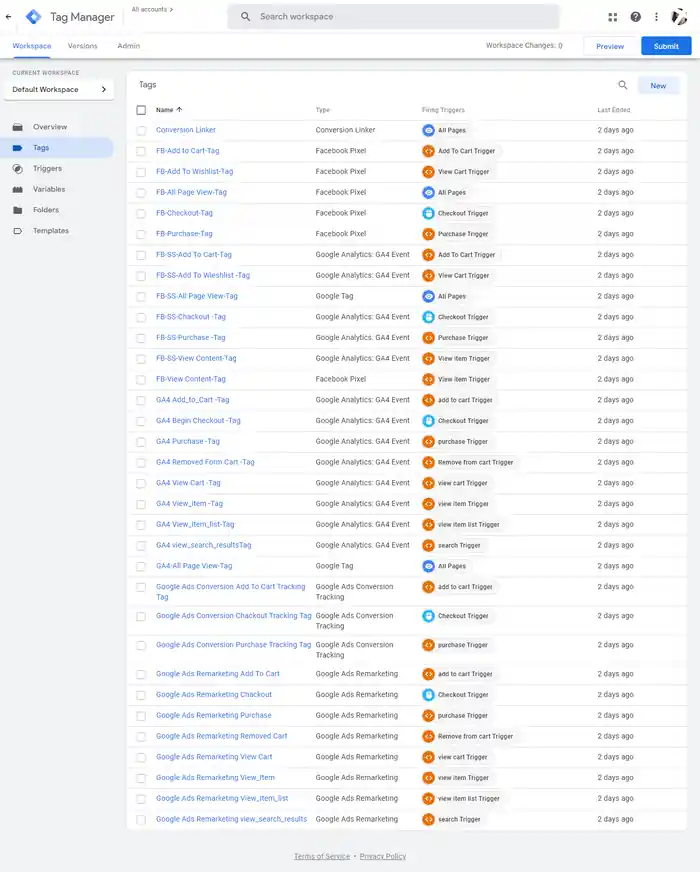This screenshot has width=700, height=872.
Task: Sort tags by Name column arrow
Action: [x=179, y=110]
